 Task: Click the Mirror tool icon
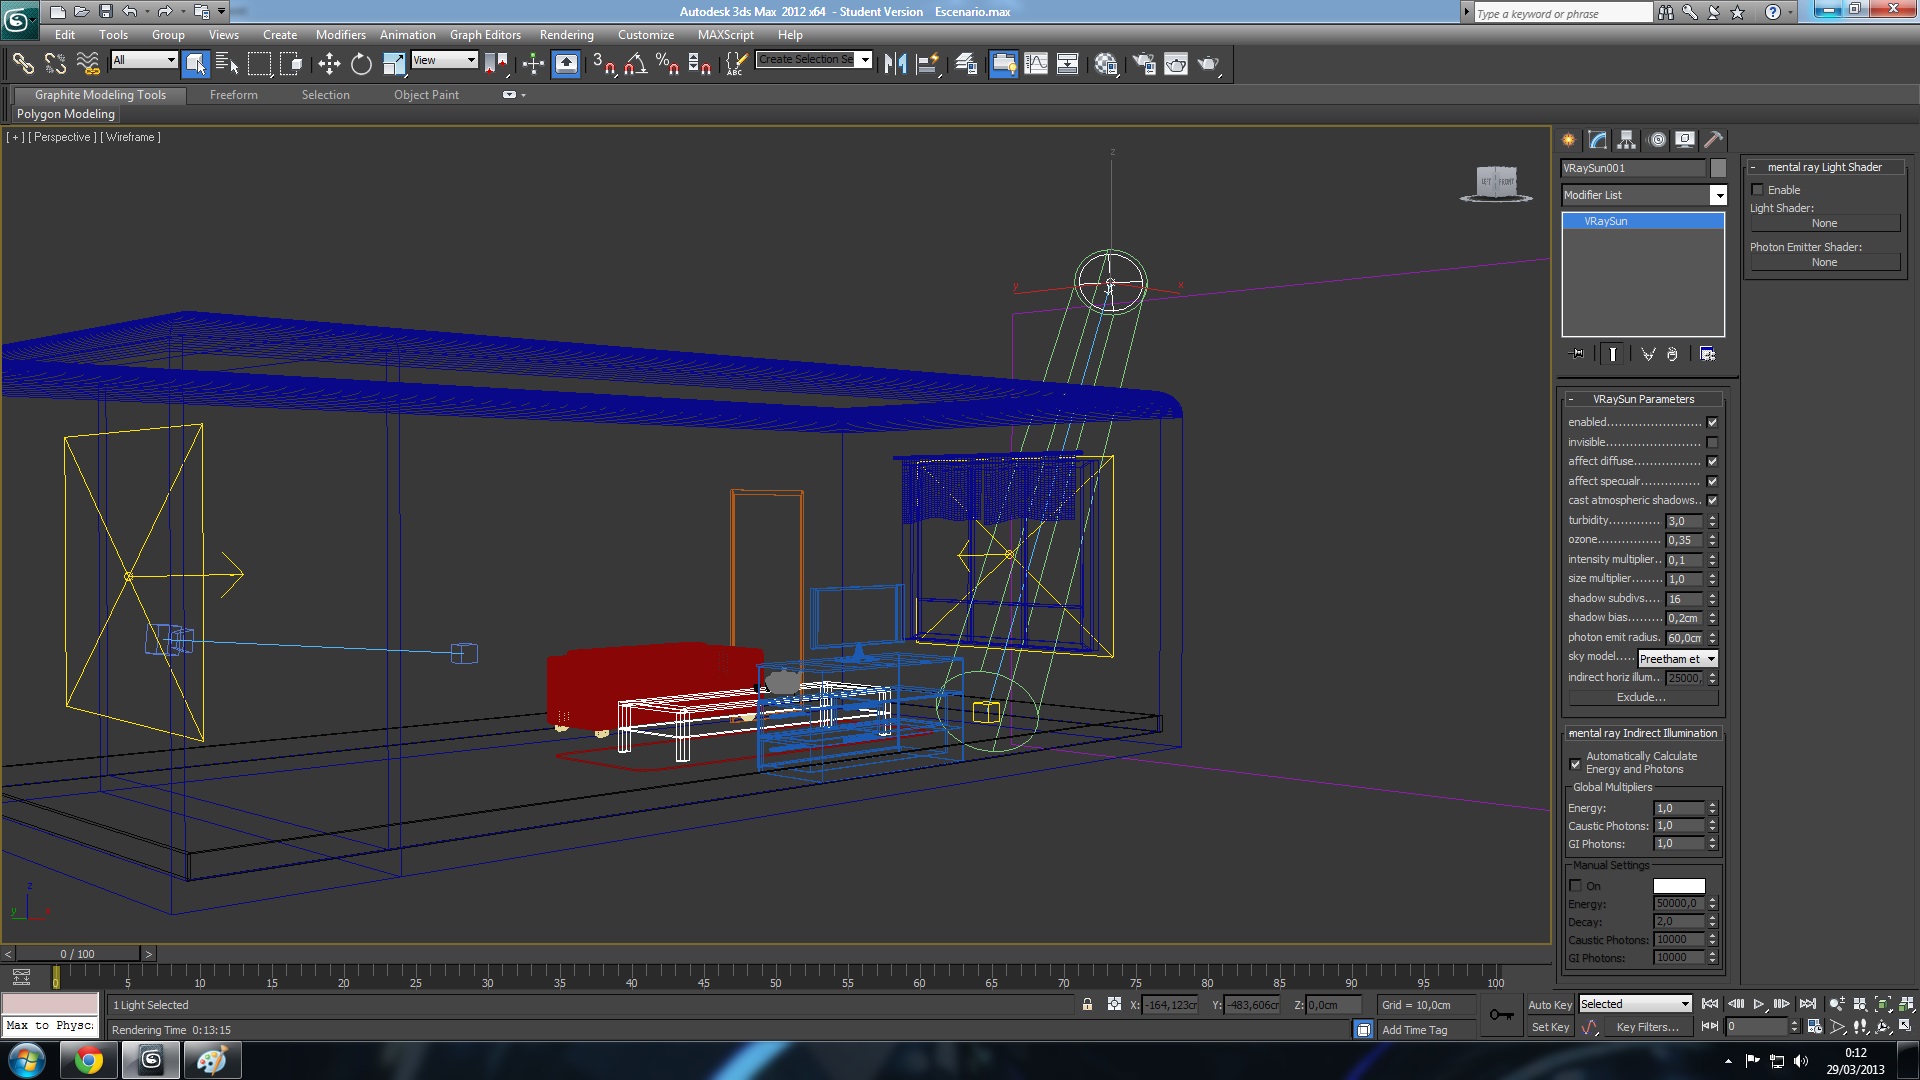pos(895,64)
